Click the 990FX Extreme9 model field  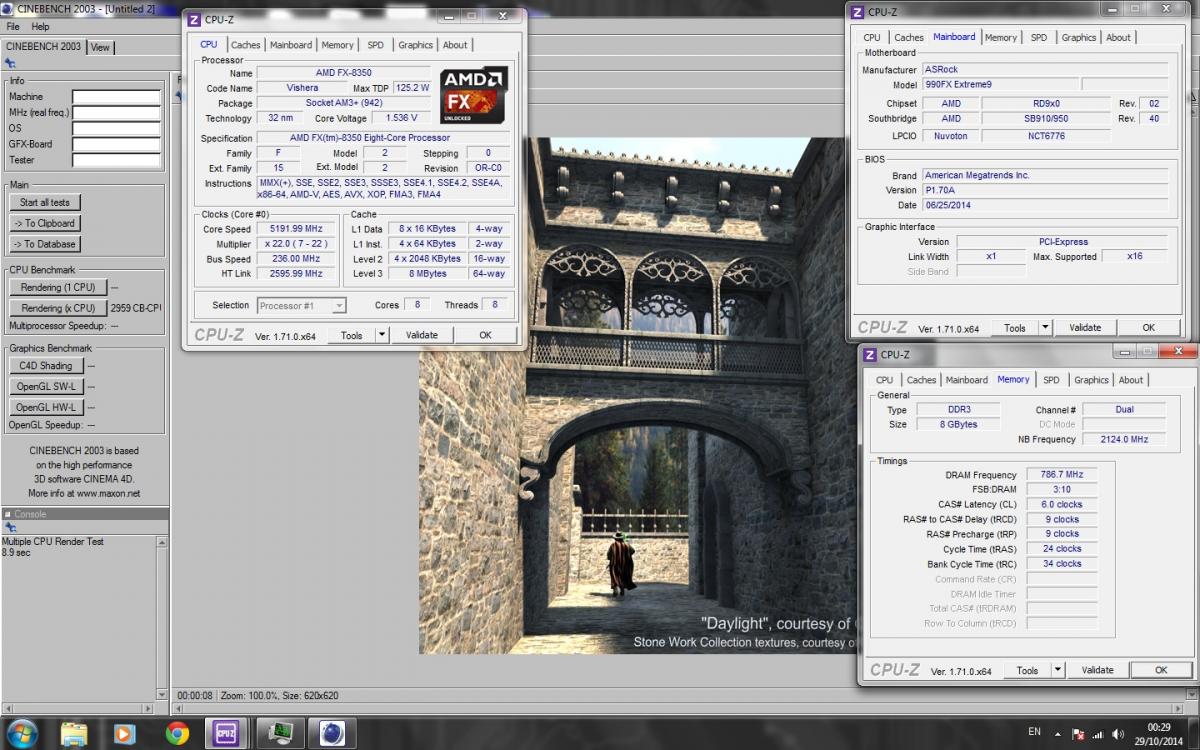(x=998, y=85)
